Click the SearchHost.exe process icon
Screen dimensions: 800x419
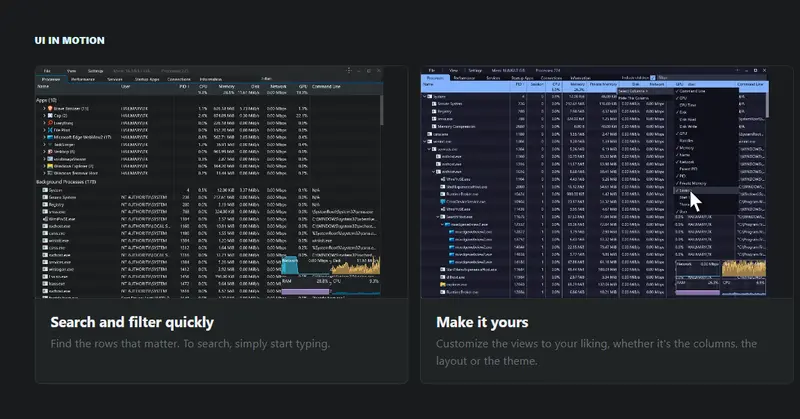click(442, 217)
